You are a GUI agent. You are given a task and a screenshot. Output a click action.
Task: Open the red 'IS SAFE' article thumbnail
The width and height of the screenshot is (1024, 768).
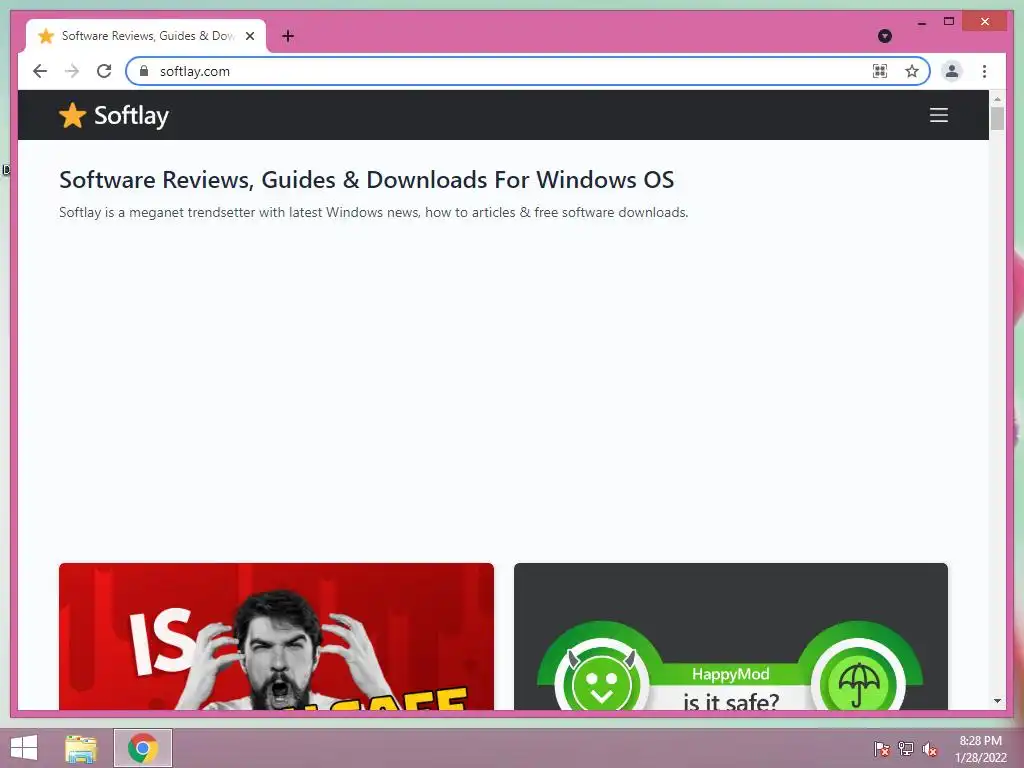(x=276, y=637)
